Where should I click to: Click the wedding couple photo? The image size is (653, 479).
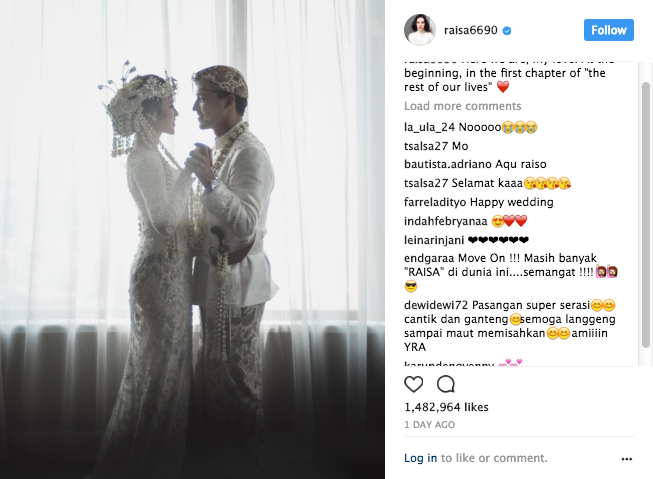(192, 240)
